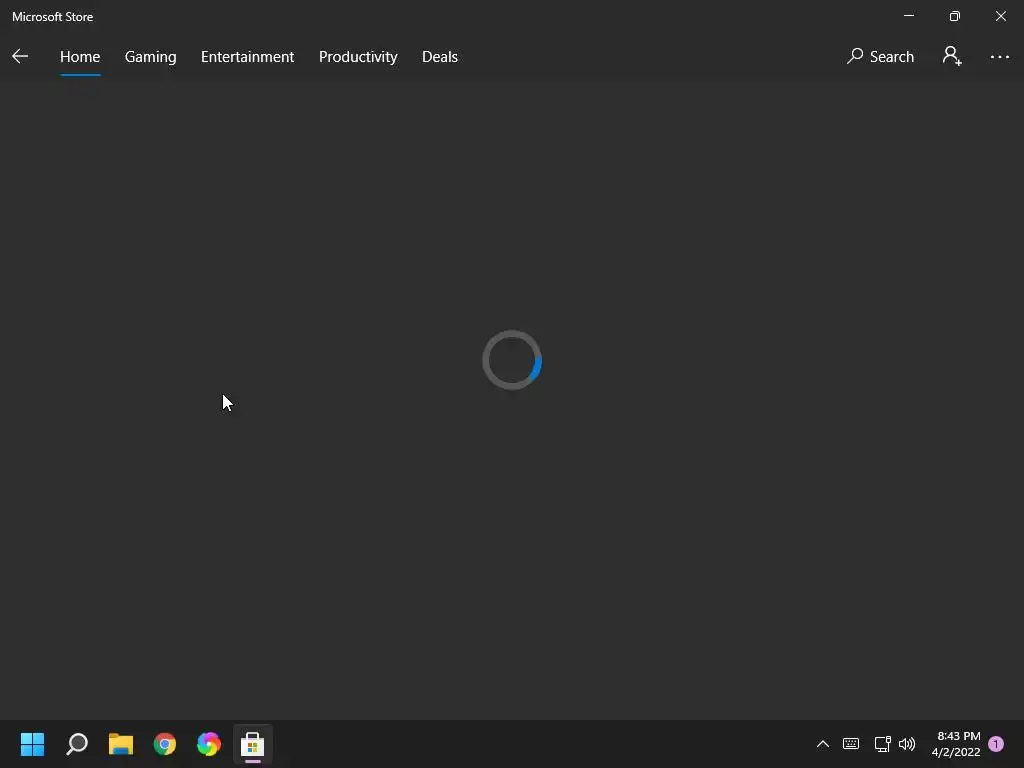
Task: Select the Home tab
Action: (80, 57)
